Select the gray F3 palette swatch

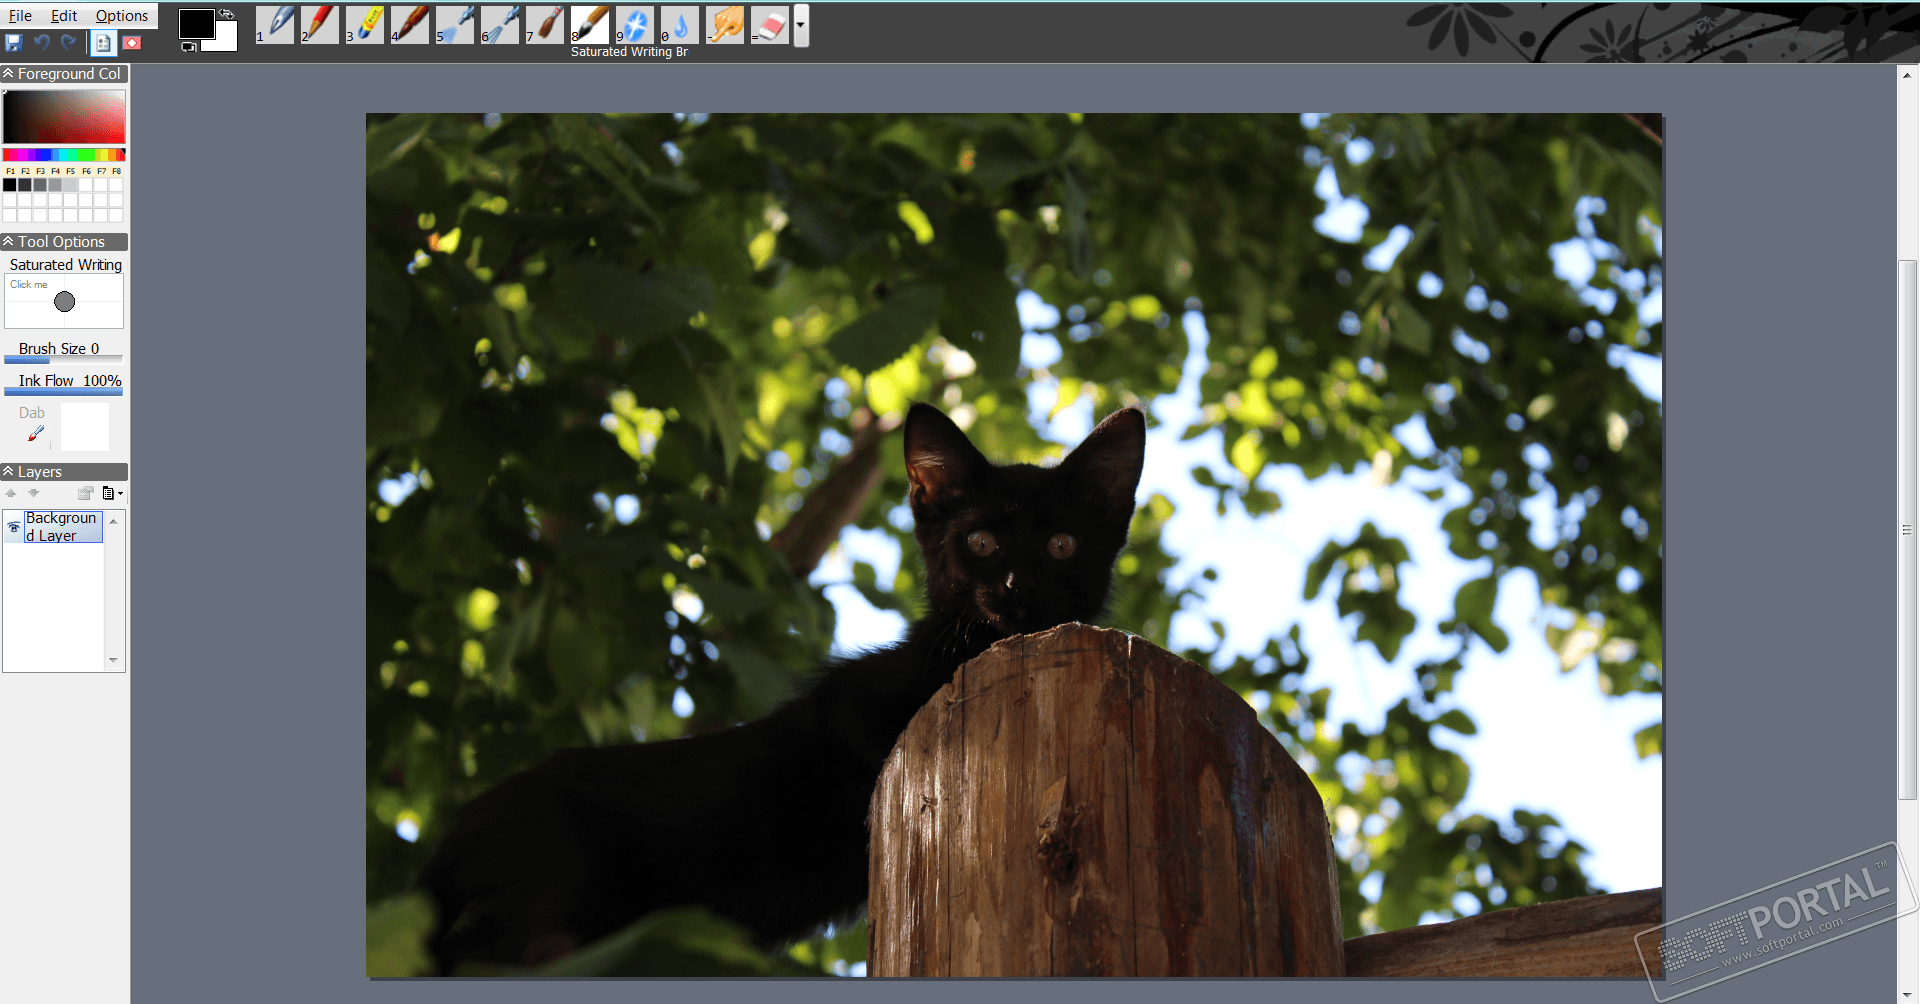[40, 185]
